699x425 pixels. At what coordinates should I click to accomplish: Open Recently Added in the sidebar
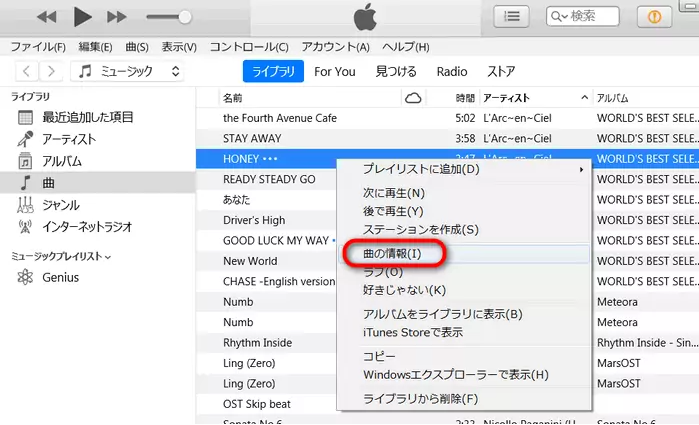point(87,117)
